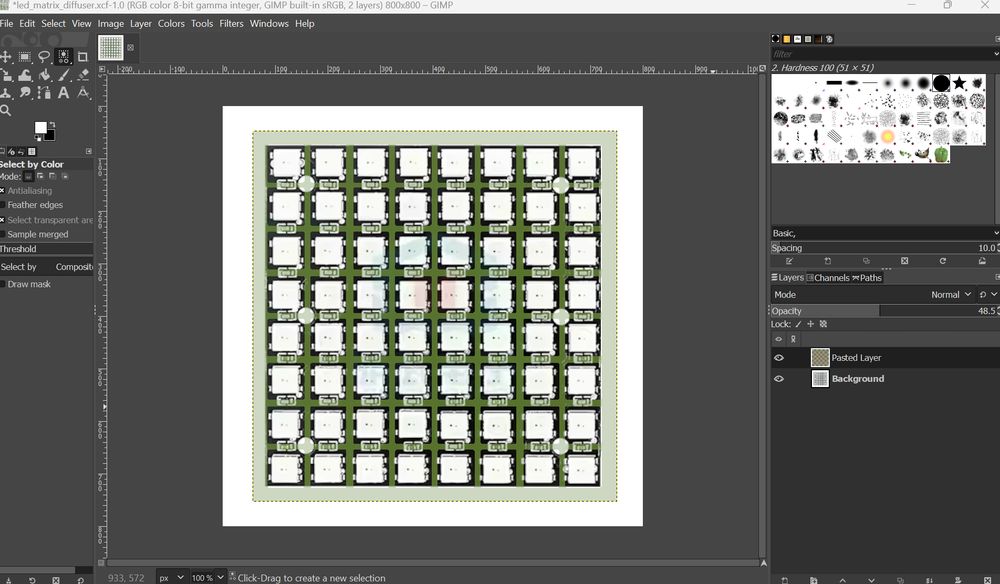Activate the Text tool

pos(64,92)
